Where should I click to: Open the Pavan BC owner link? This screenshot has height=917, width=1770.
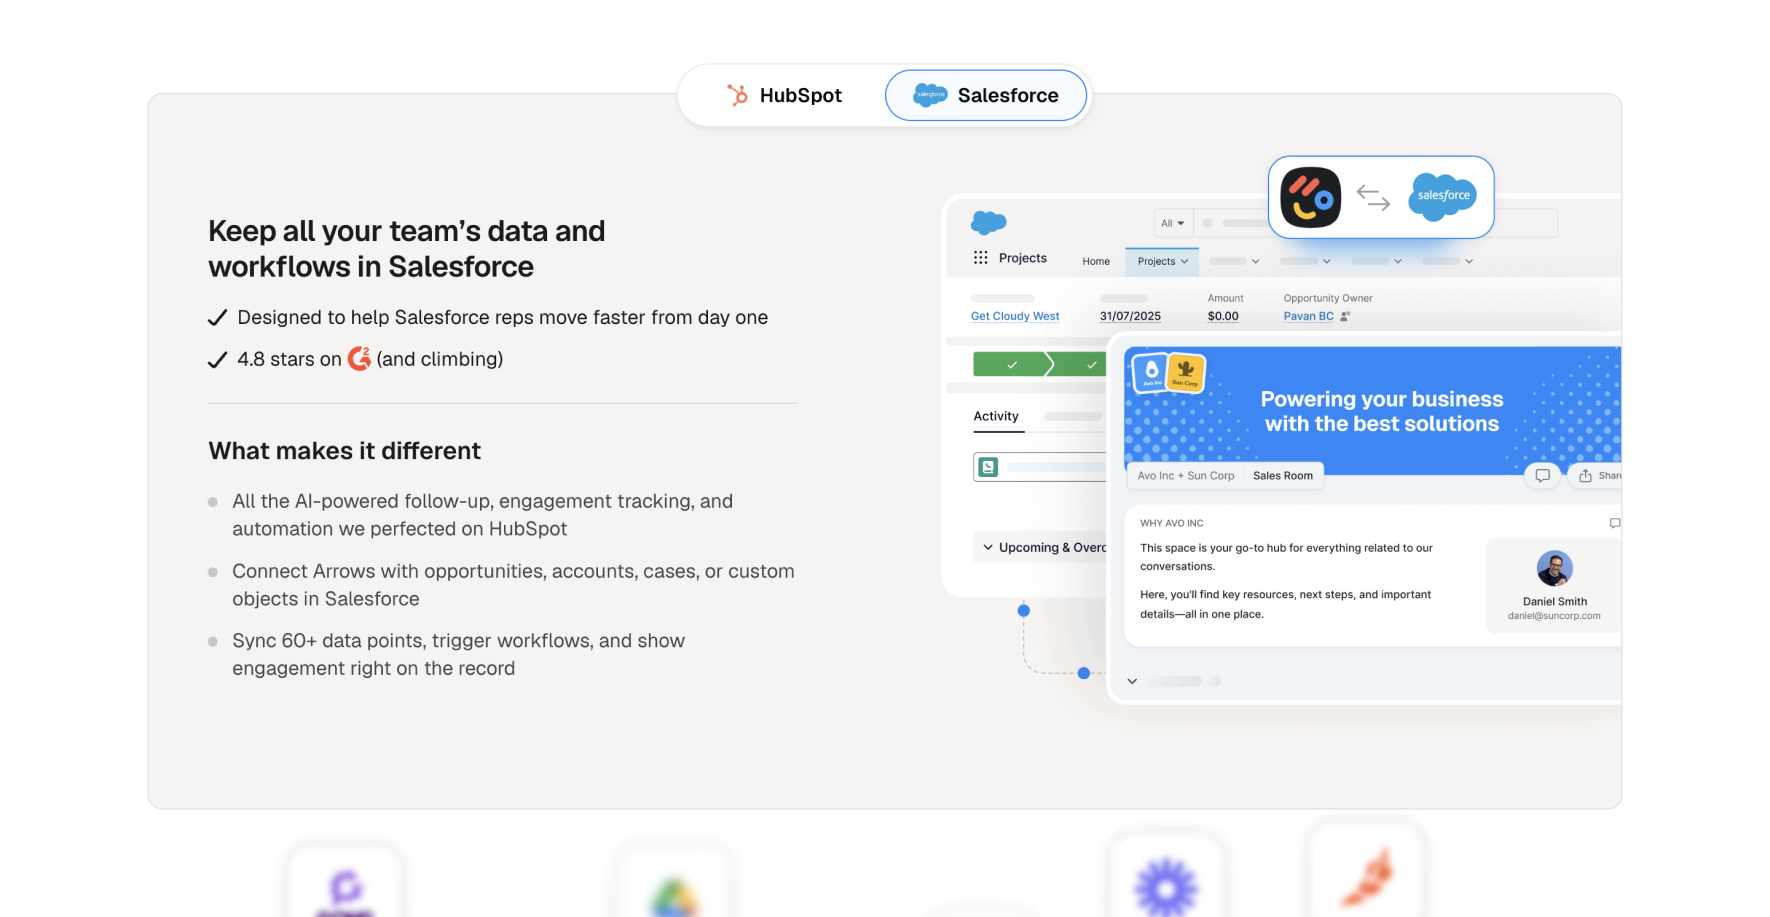tap(1308, 316)
